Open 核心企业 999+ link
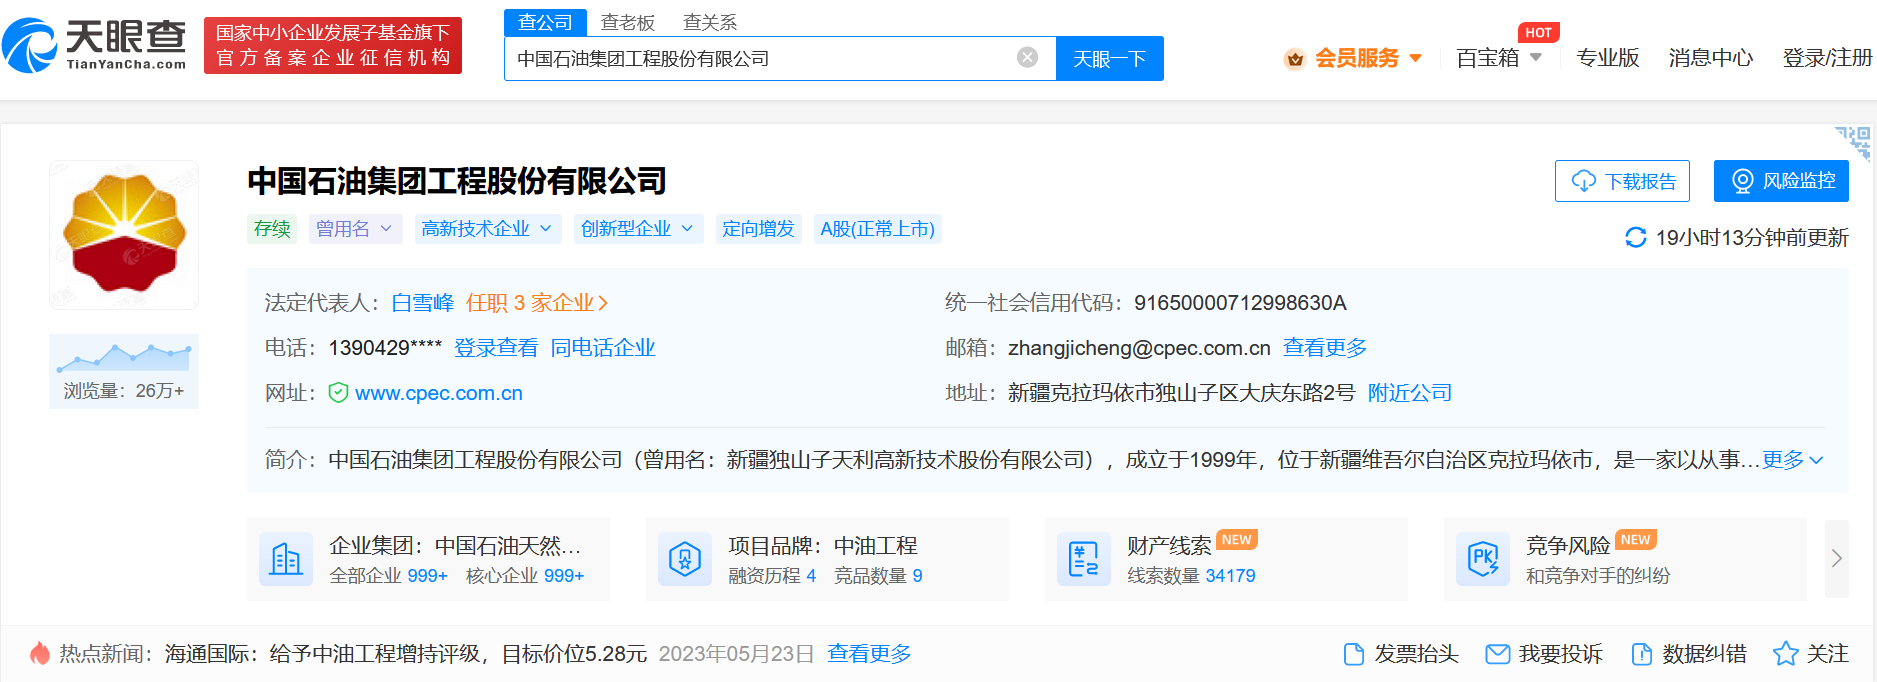1877x682 pixels. (525, 576)
